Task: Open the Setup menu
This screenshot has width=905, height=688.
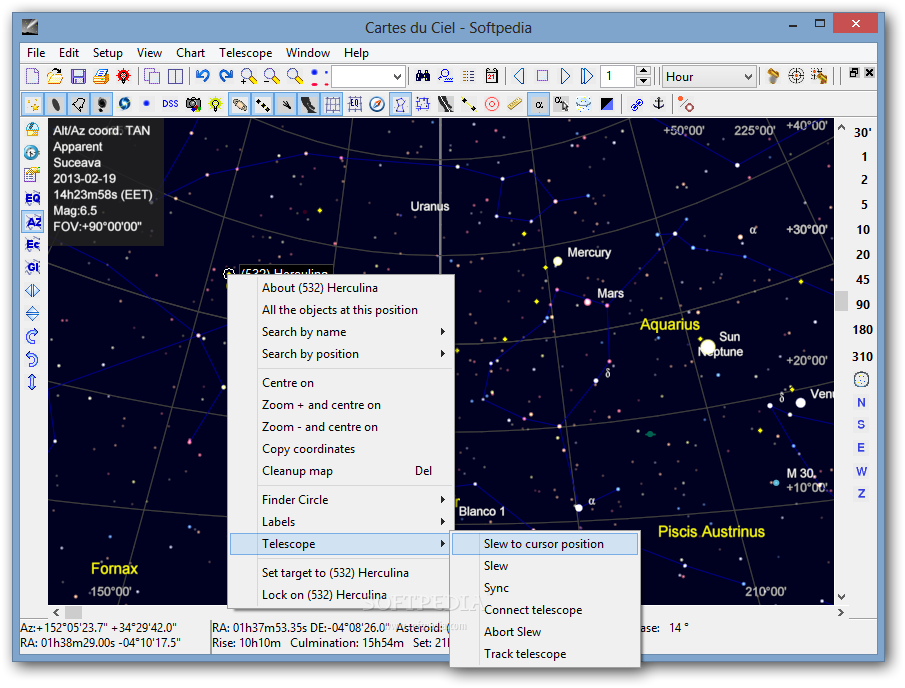Action: tap(108, 53)
